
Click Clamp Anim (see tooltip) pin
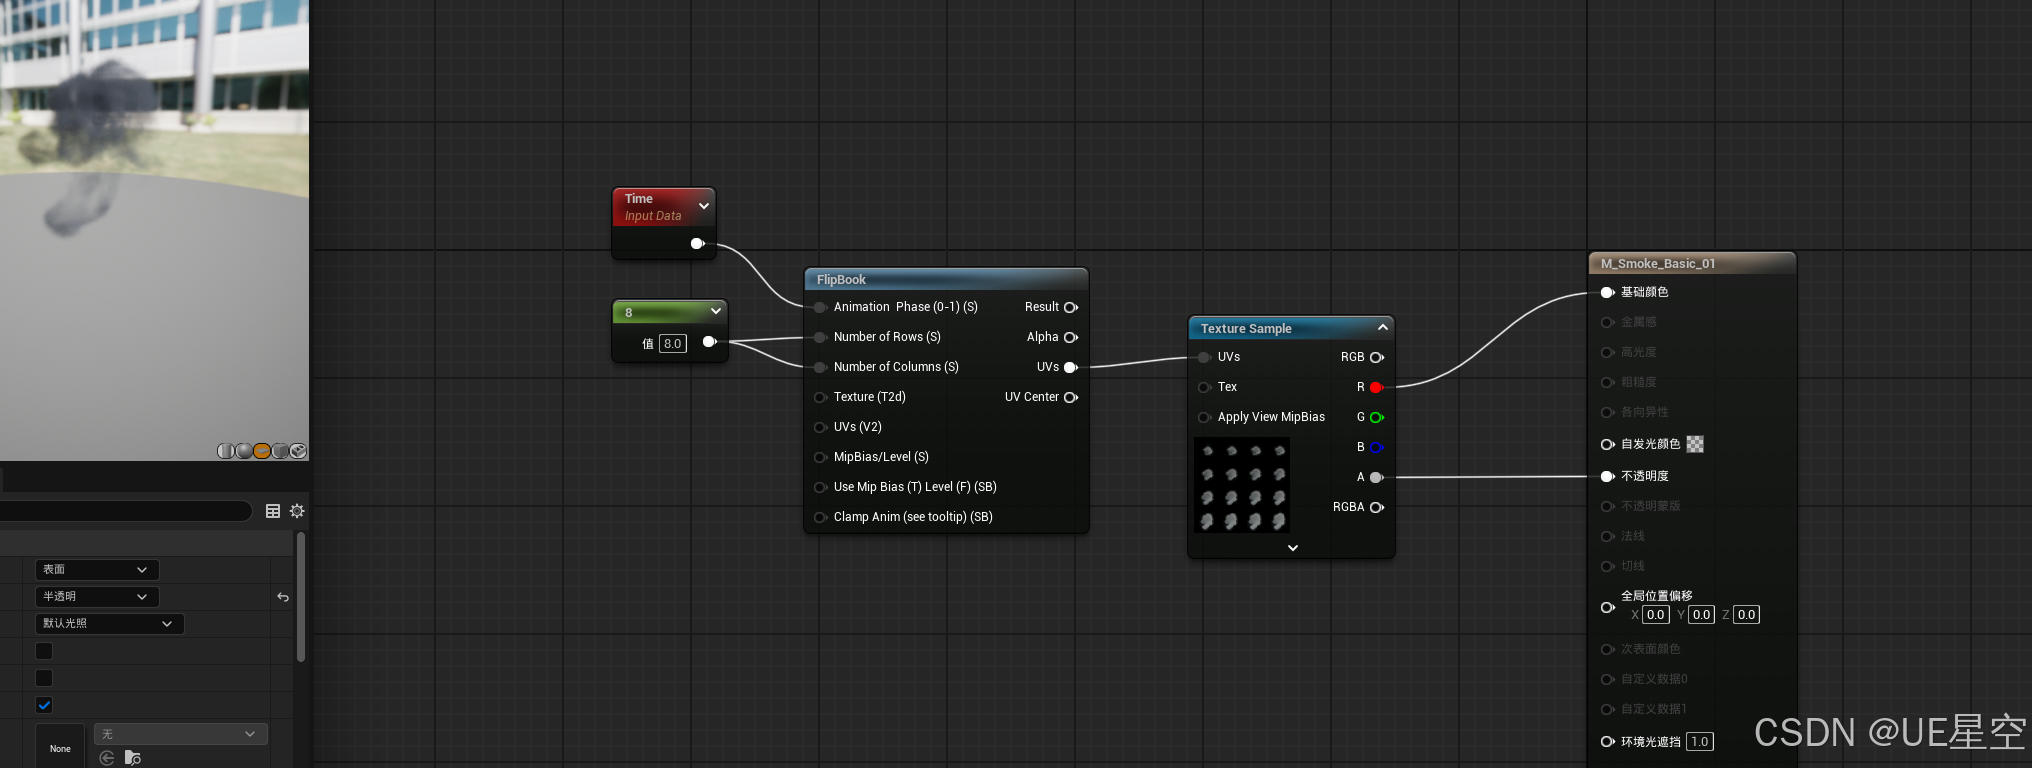click(x=820, y=517)
